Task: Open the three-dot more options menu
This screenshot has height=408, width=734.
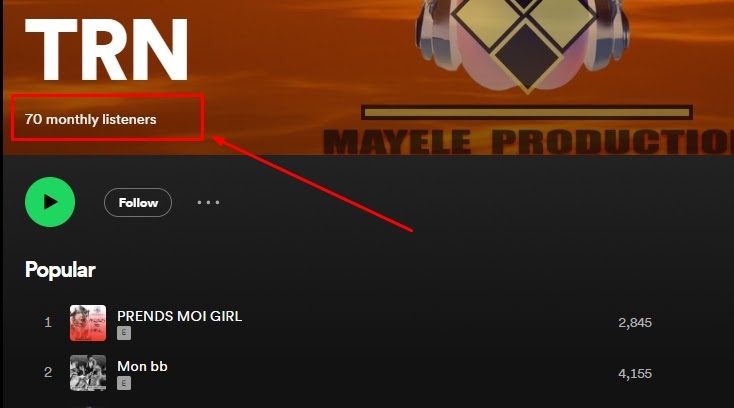Action: click(x=208, y=203)
